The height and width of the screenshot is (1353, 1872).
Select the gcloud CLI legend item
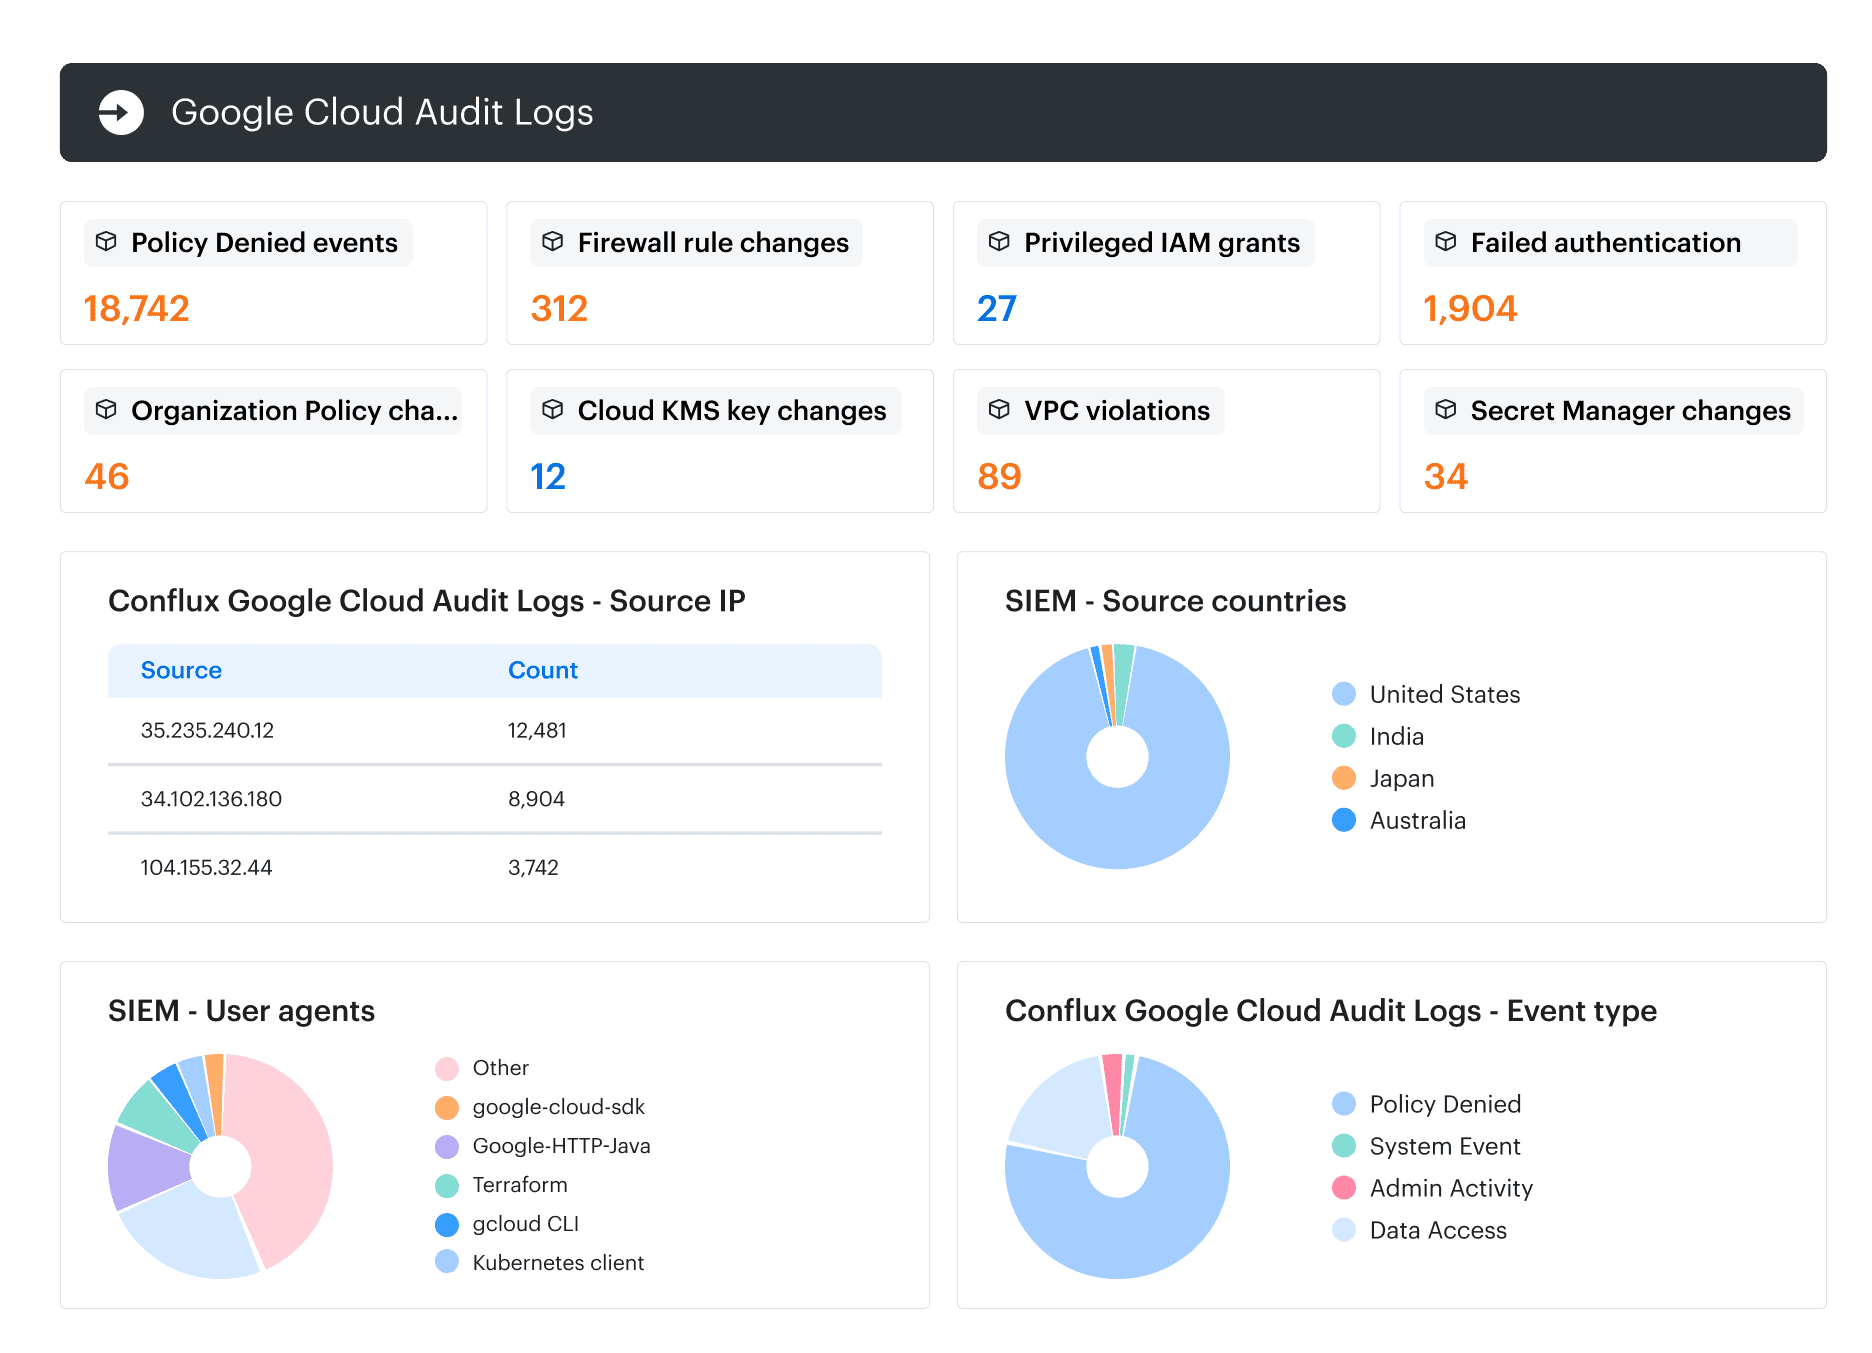[507, 1224]
